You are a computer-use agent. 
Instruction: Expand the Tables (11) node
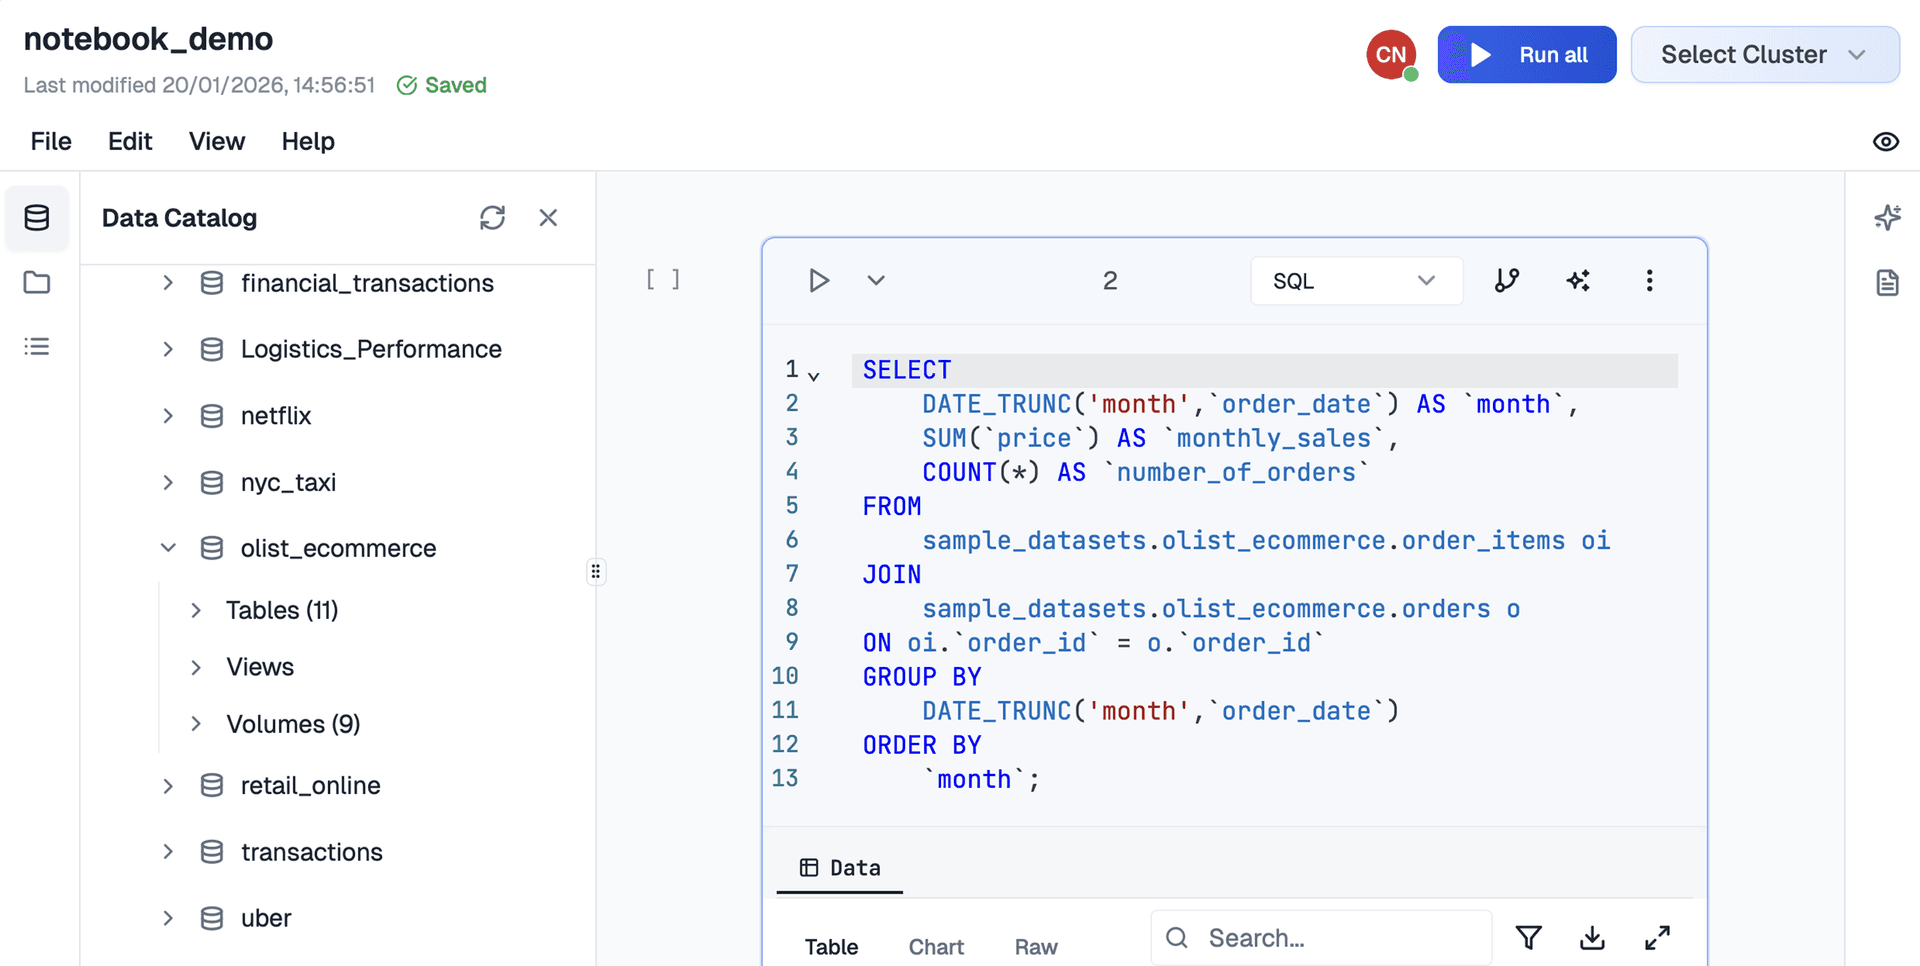click(197, 610)
